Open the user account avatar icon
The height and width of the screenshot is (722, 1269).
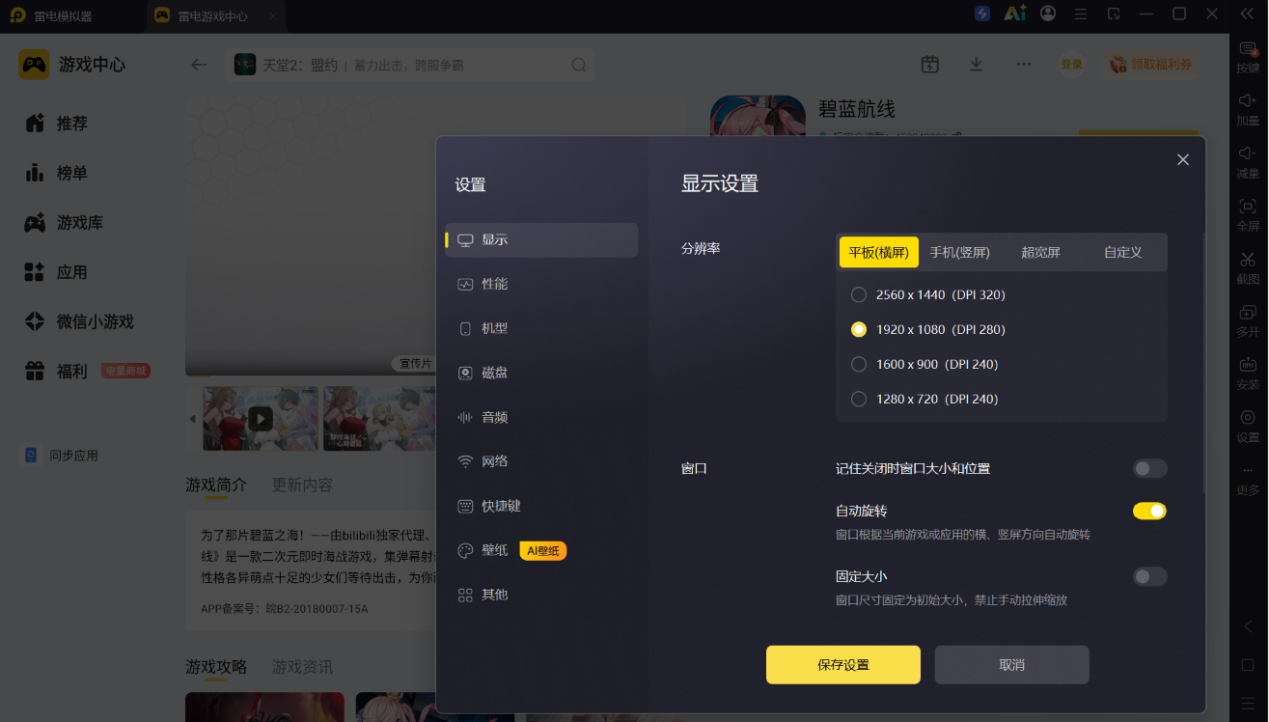click(x=1048, y=14)
